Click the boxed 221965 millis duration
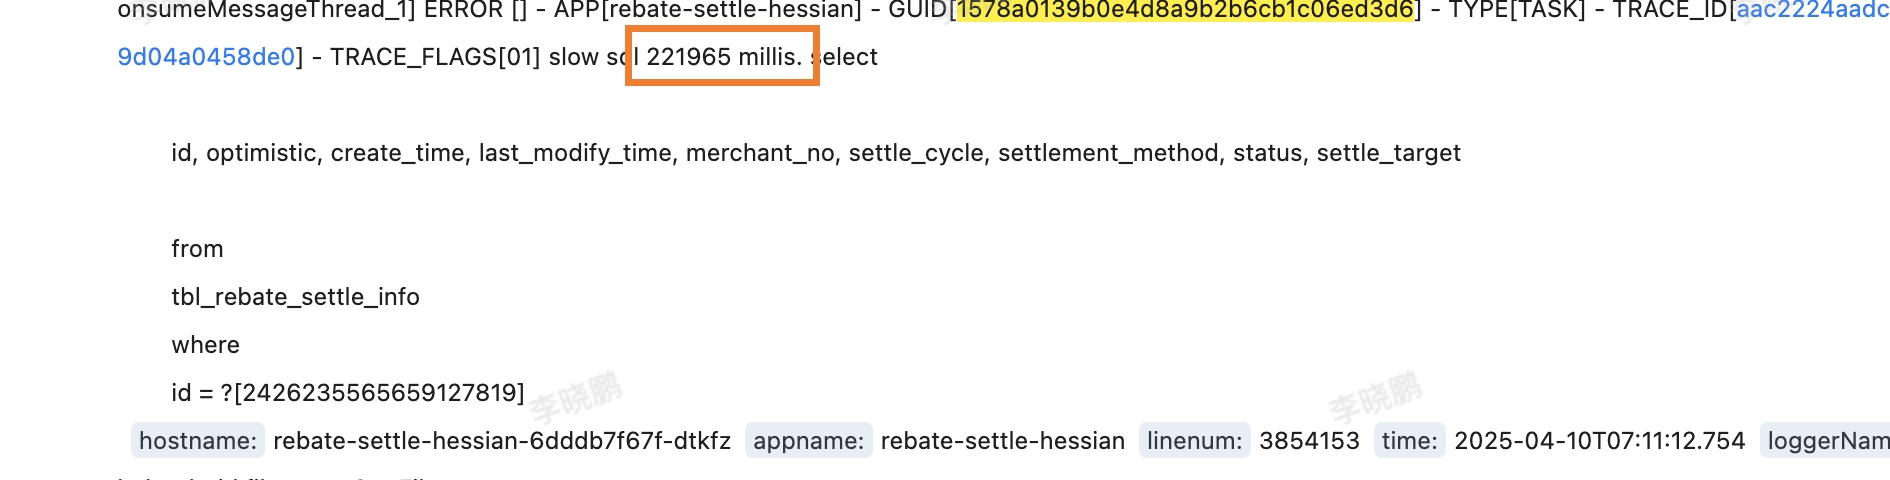Screen dimensions: 1890x480 723,57
